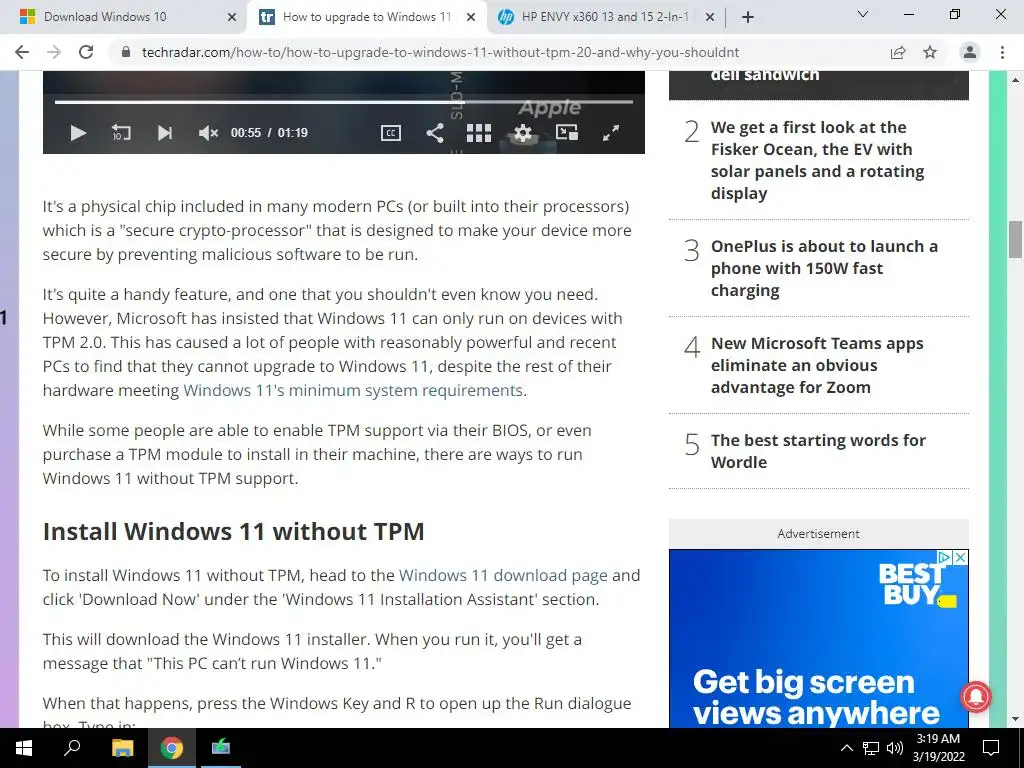Open the green app next to Chrome
The width and height of the screenshot is (1024, 768).
point(221,748)
